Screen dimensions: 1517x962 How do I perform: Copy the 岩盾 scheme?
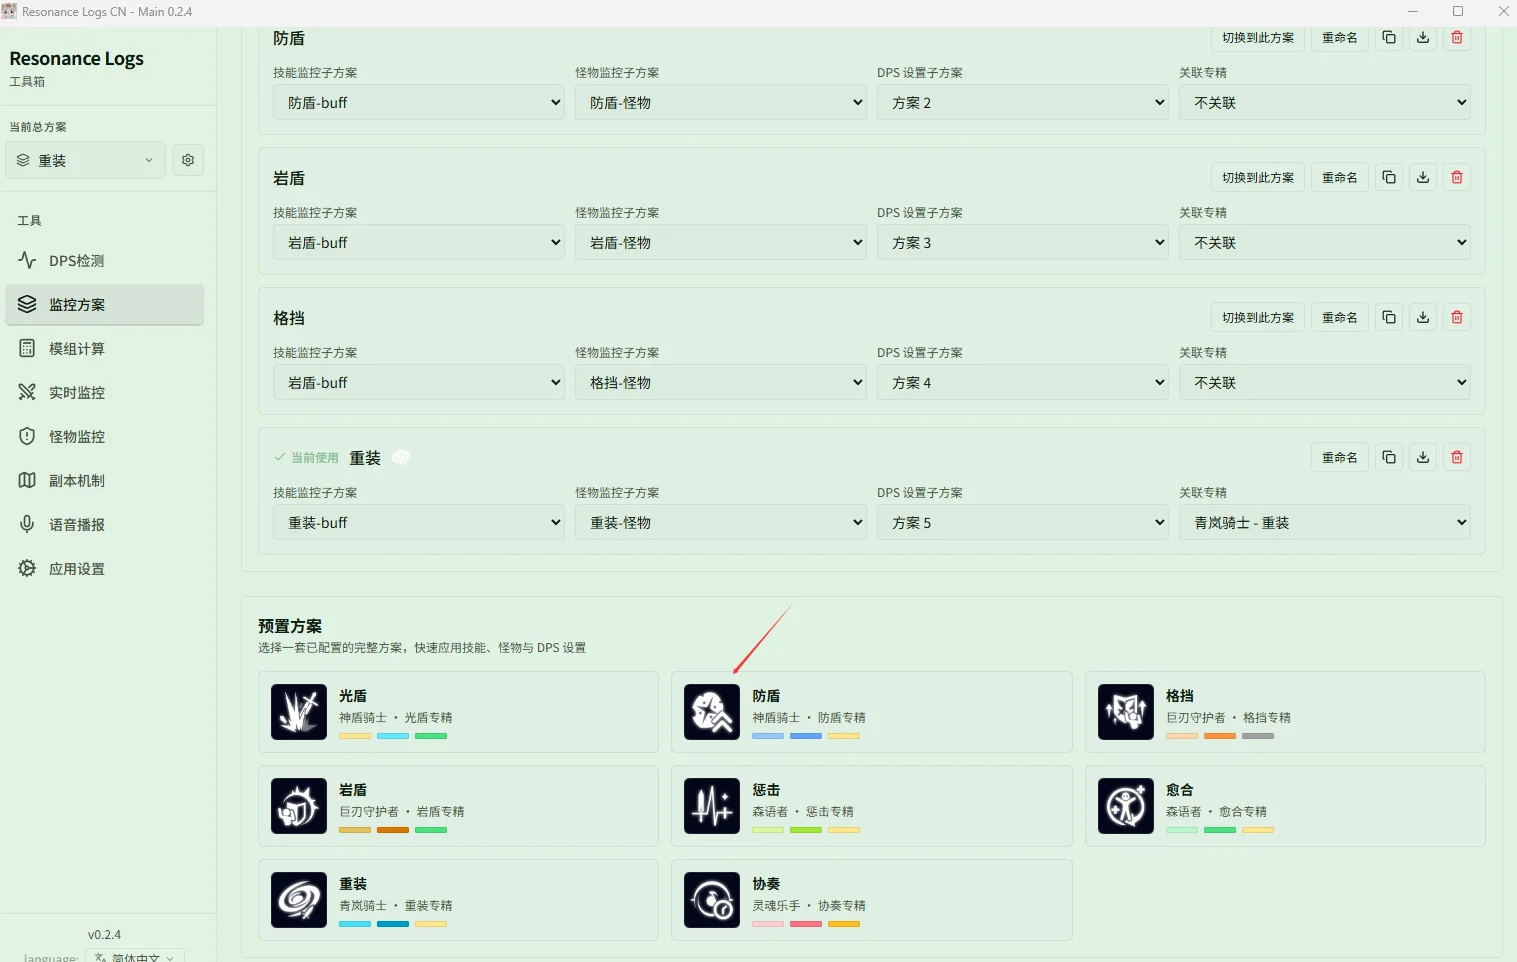[x=1389, y=177]
